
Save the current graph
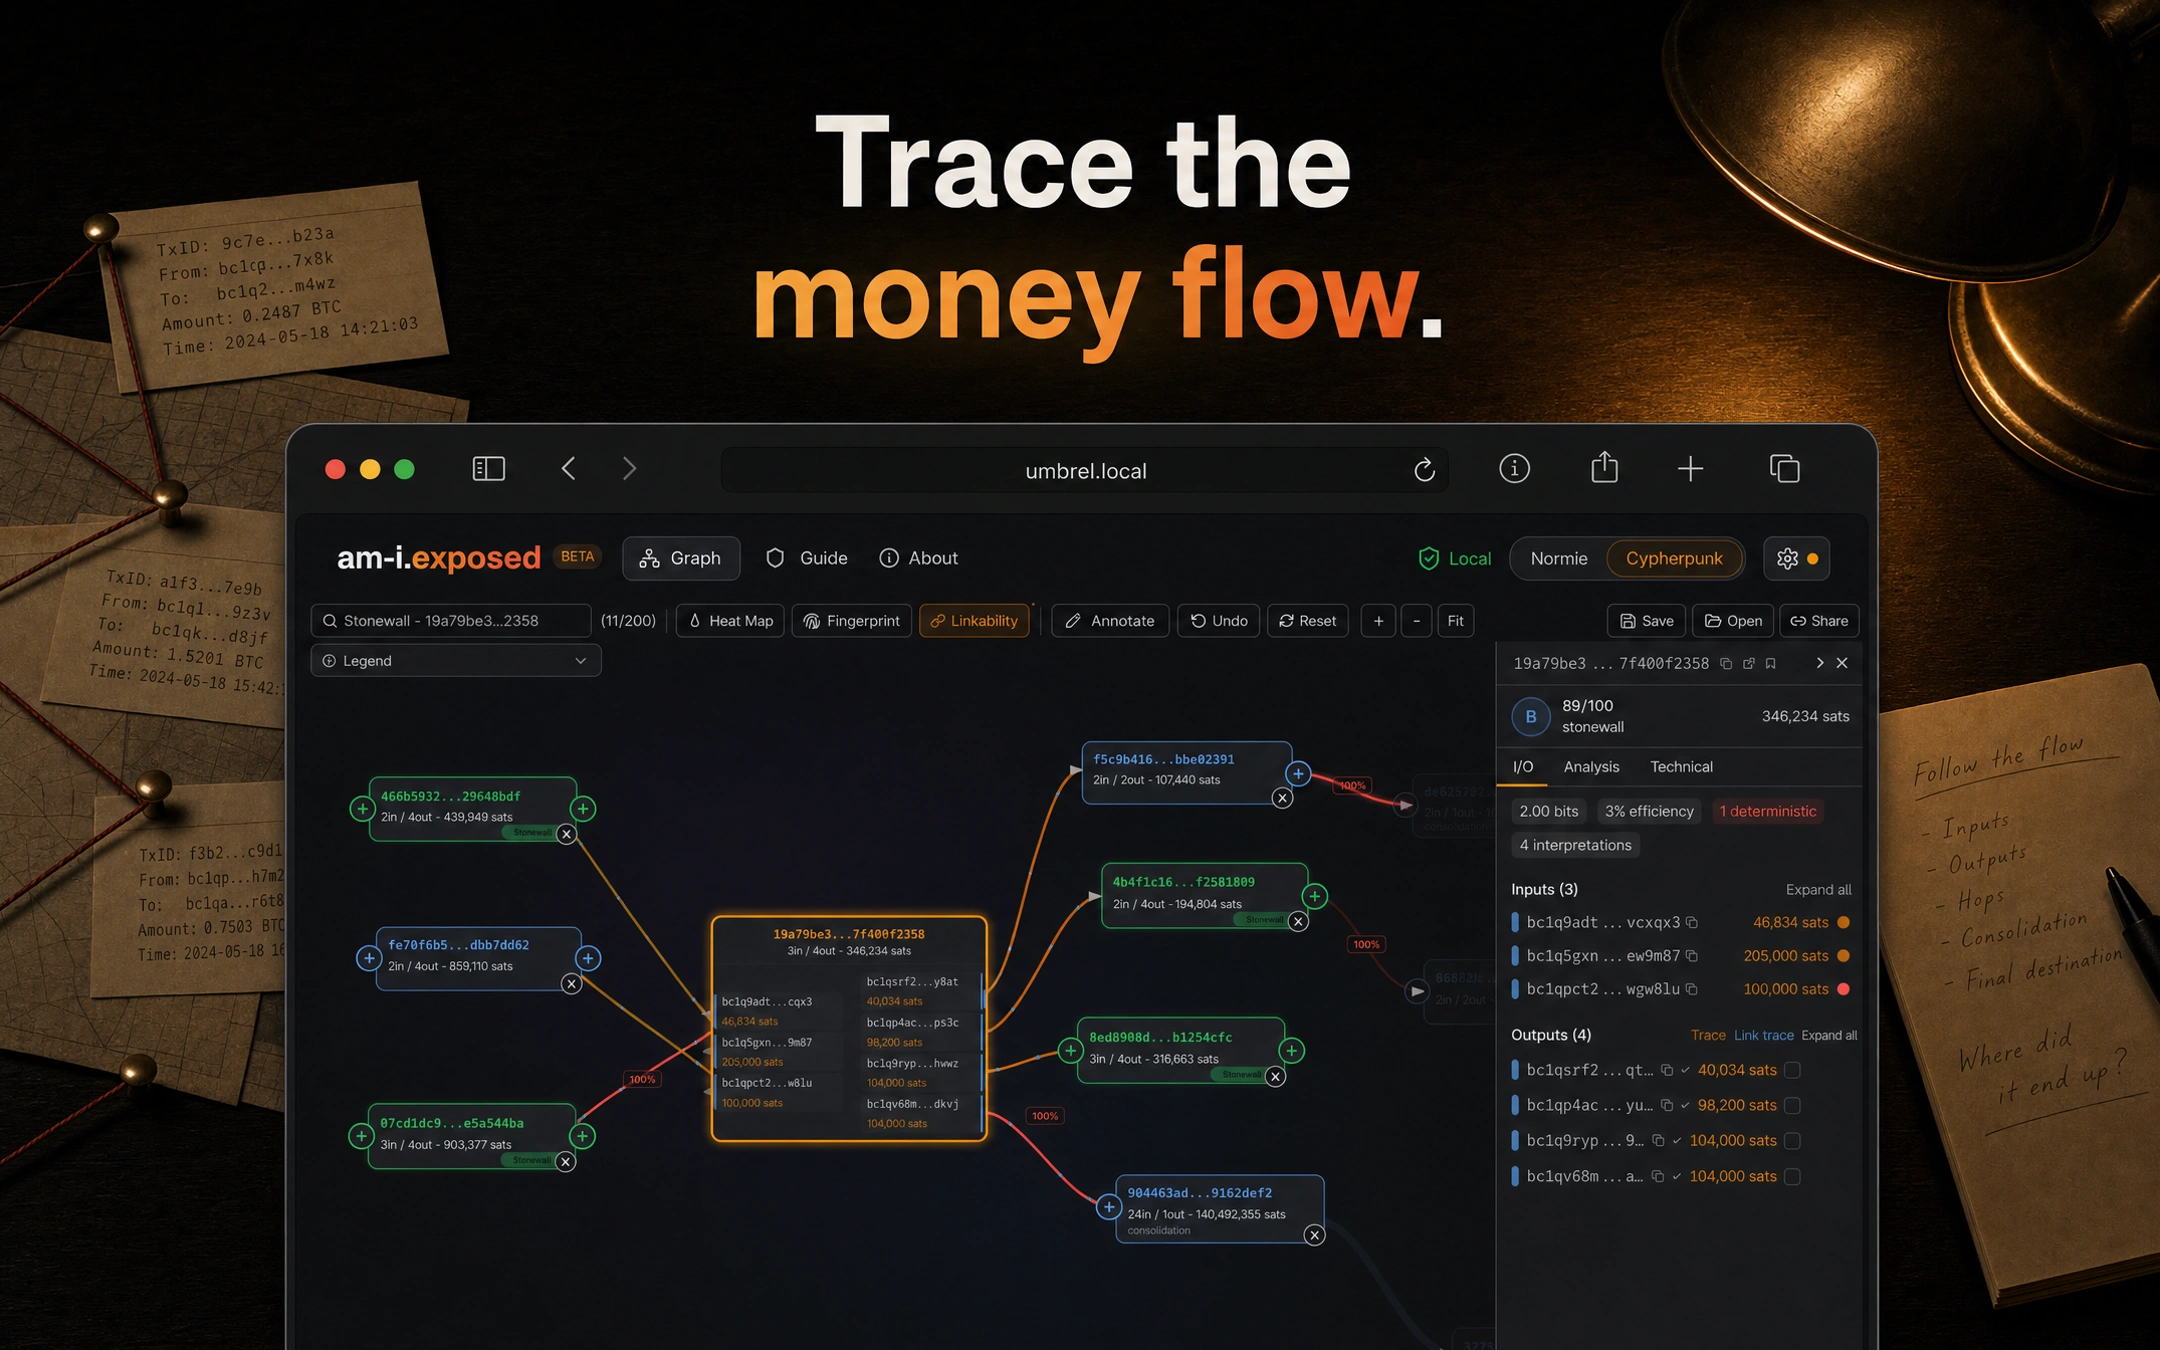1646,621
